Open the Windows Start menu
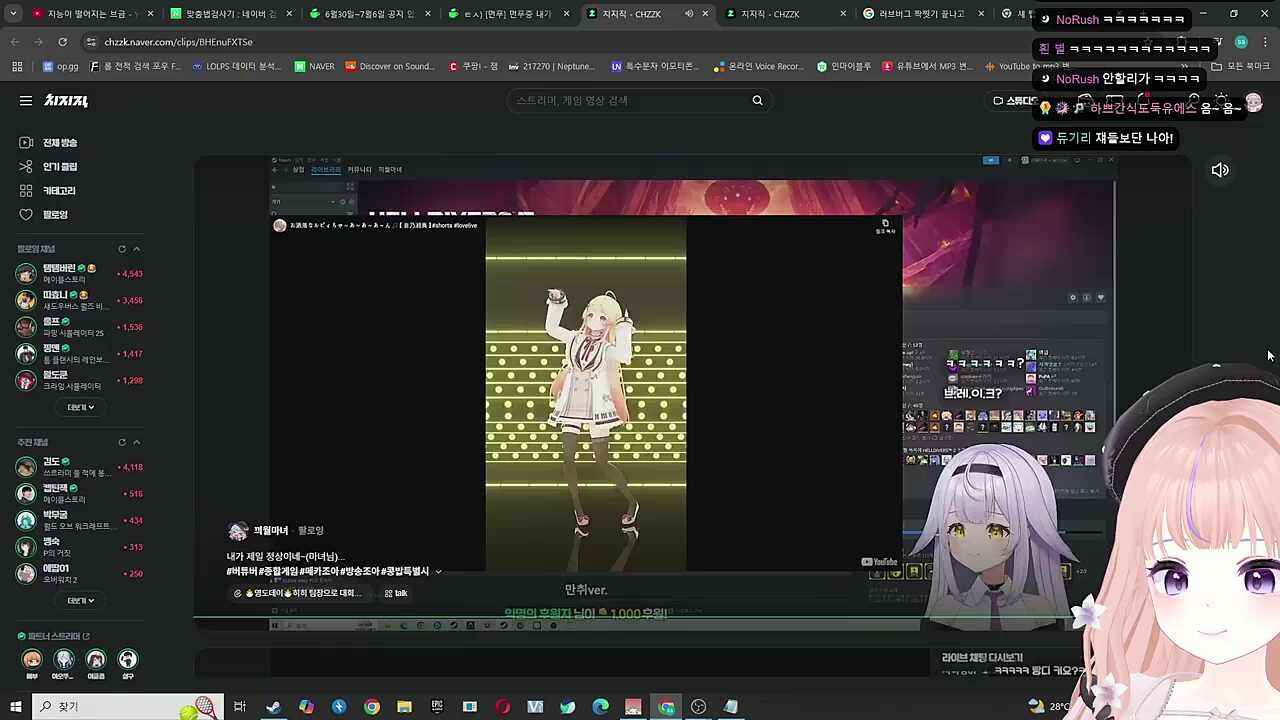 coord(15,706)
